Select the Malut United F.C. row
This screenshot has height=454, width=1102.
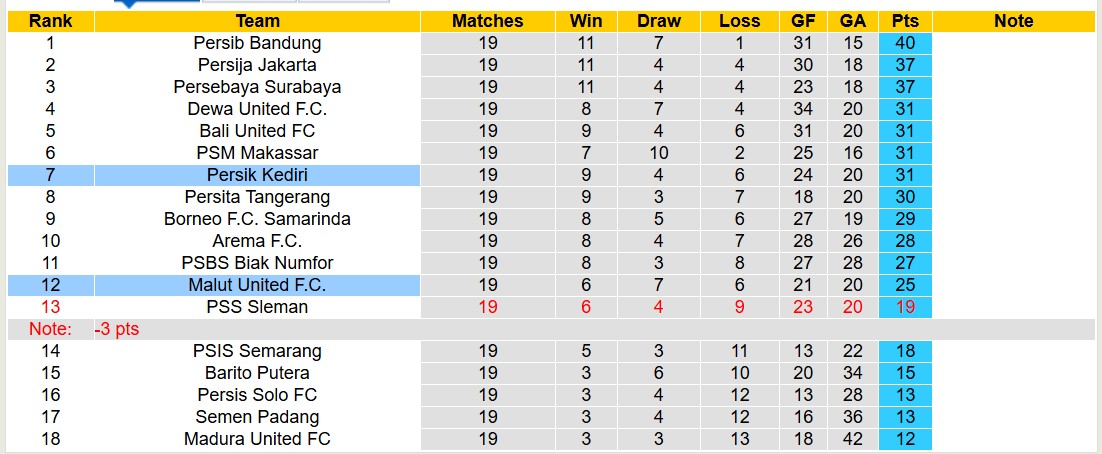(257, 285)
